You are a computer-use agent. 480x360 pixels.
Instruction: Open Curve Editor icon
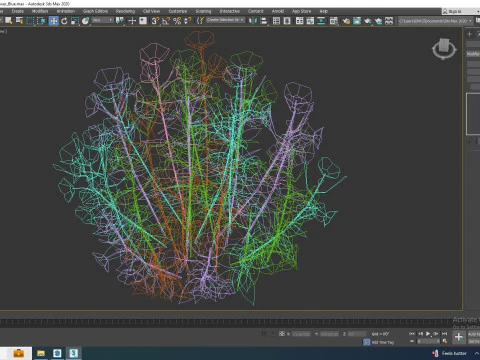pos(310,21)
